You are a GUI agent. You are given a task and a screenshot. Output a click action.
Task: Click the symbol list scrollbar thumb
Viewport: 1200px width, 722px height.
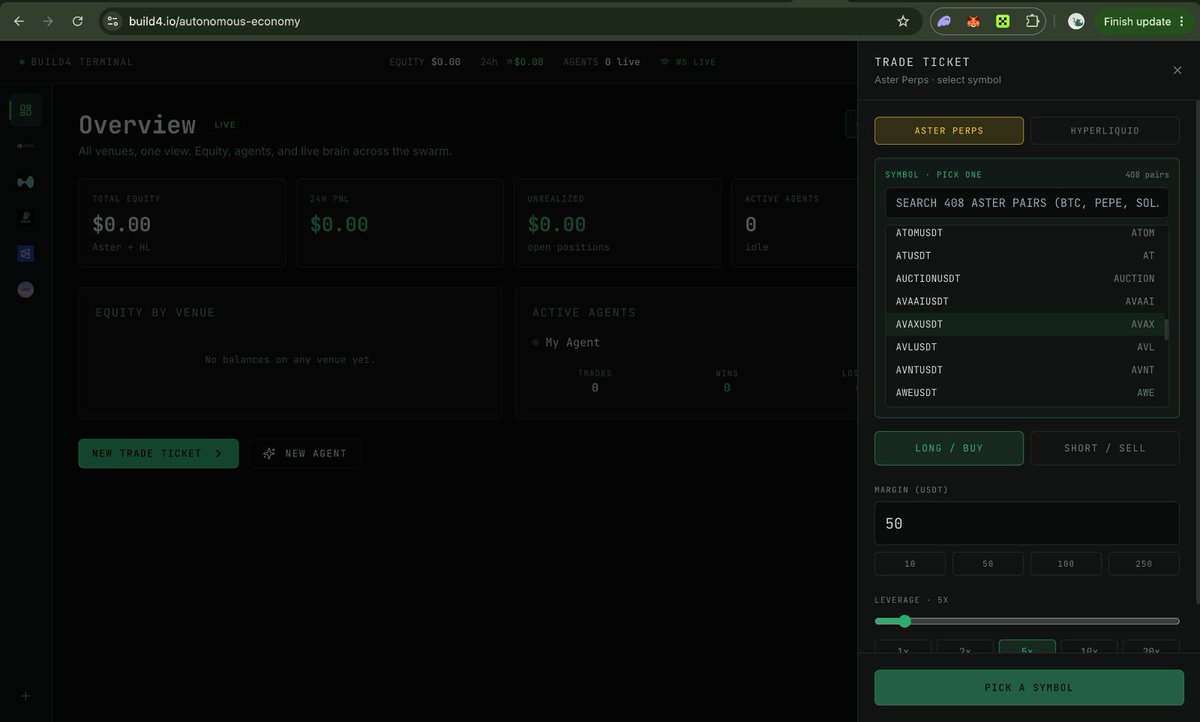(1166, 330)
